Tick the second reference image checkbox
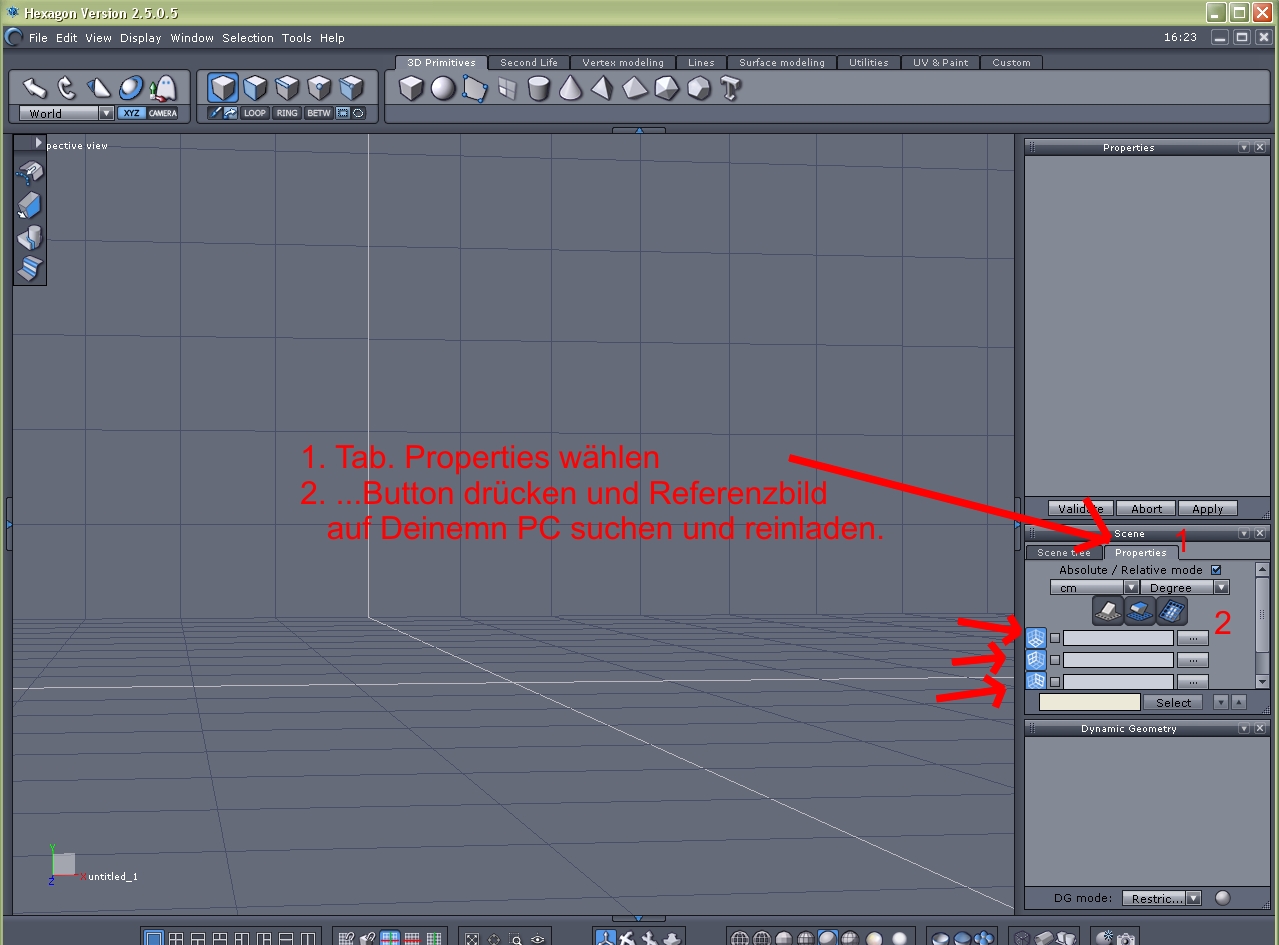Viewport: 1279px width, 945px height. (x=1055, y=660)
